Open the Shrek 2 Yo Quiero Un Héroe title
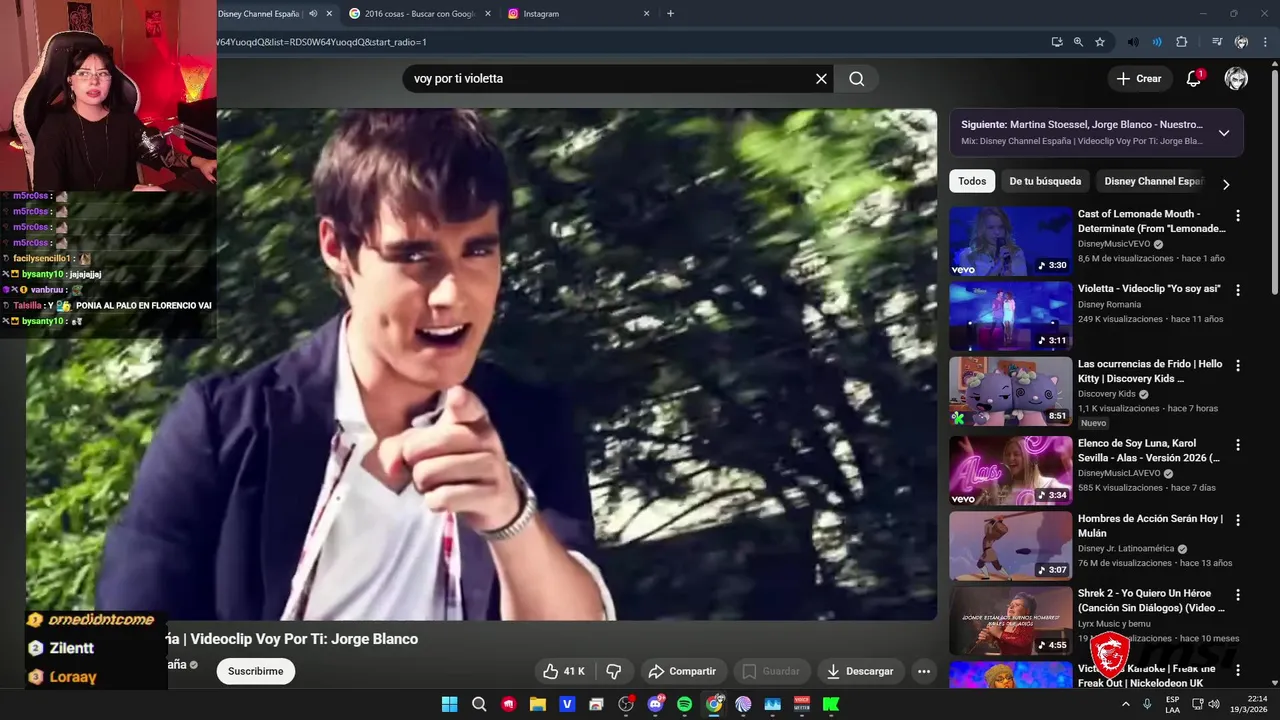1280x720 pixels. [x=1151, y=600]
